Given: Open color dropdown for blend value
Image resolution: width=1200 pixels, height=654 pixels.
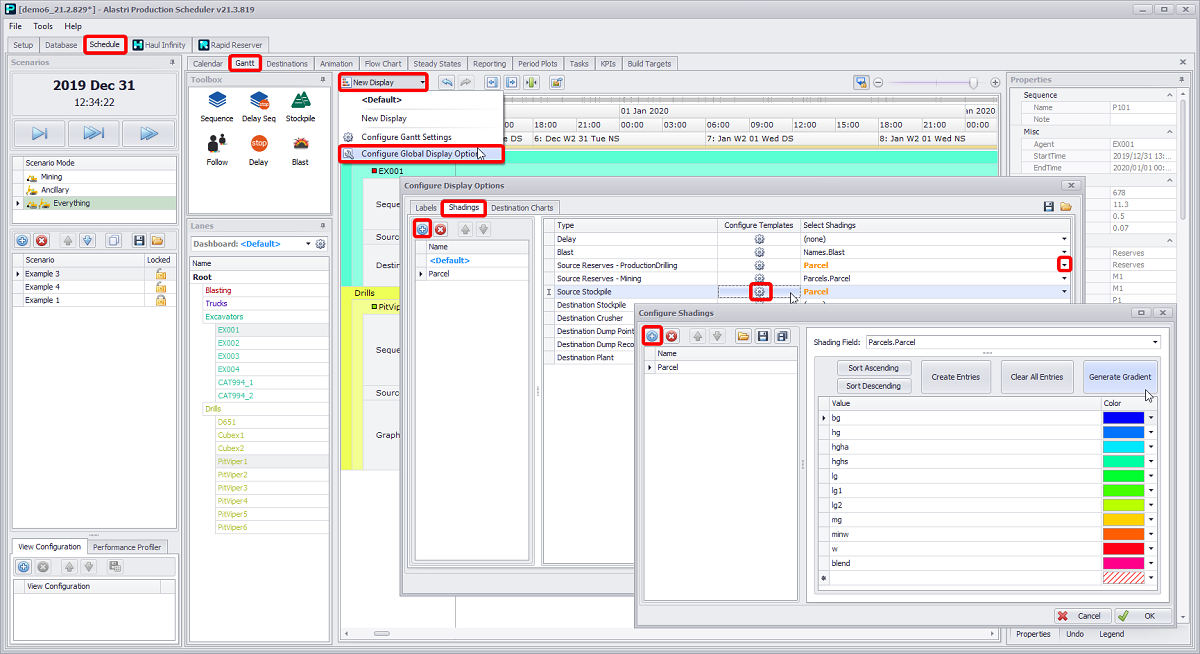Looking at the screenshot, I should click(x=1151, y=563).
